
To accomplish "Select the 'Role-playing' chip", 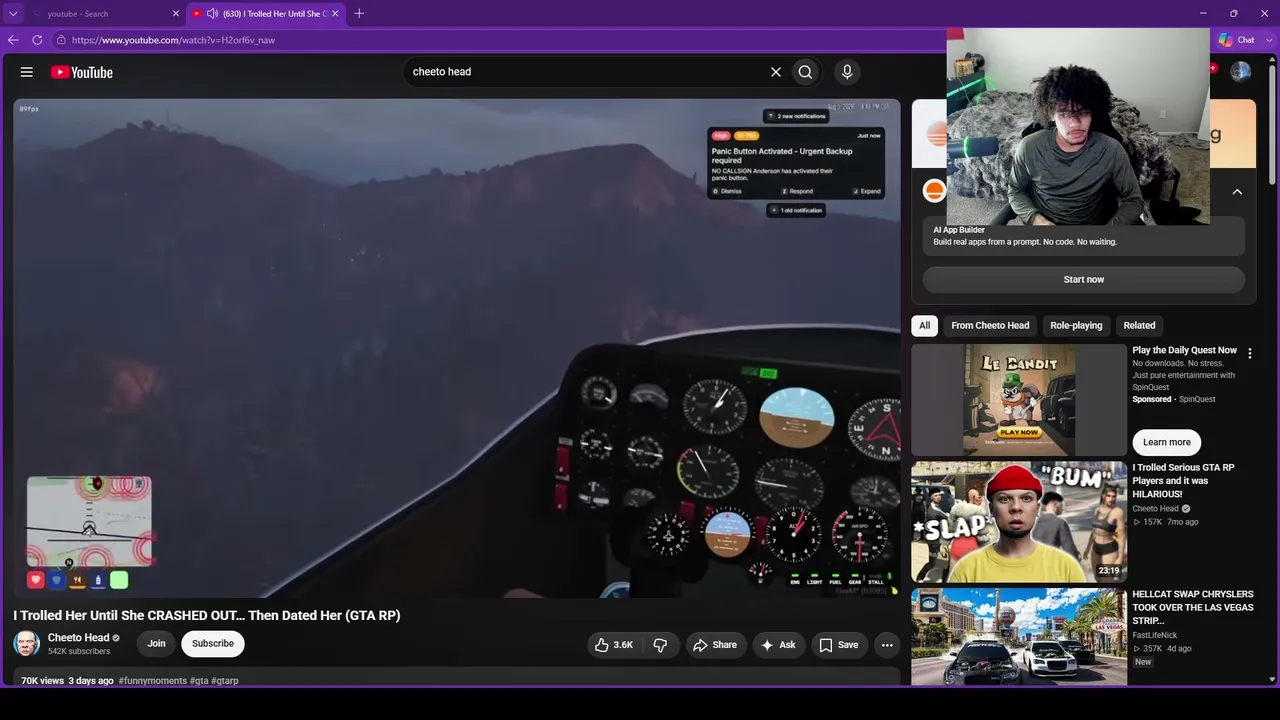I will tap(1076, 325).
